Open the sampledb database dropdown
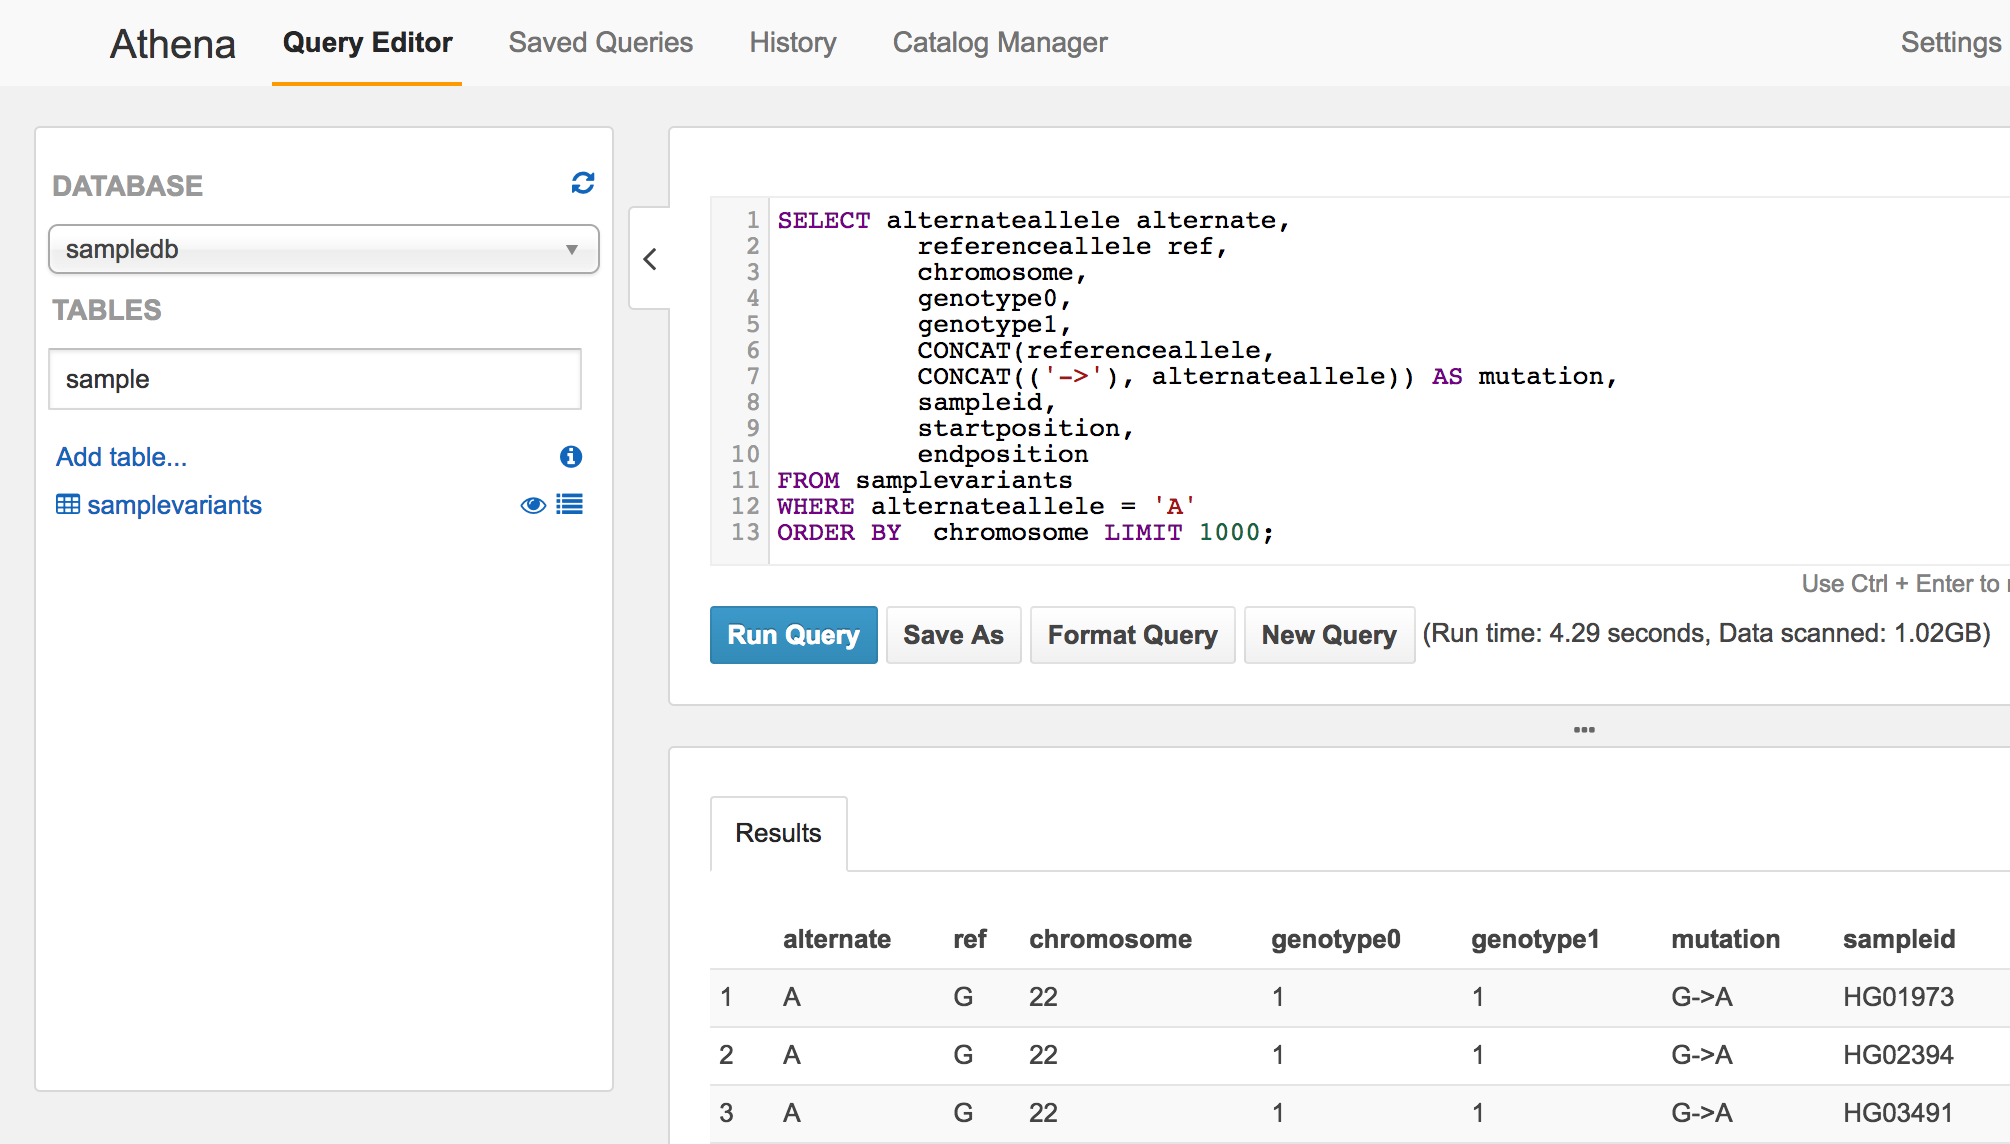The height and width of the screenshot is (1144, 2010). [x=323, y=249]
